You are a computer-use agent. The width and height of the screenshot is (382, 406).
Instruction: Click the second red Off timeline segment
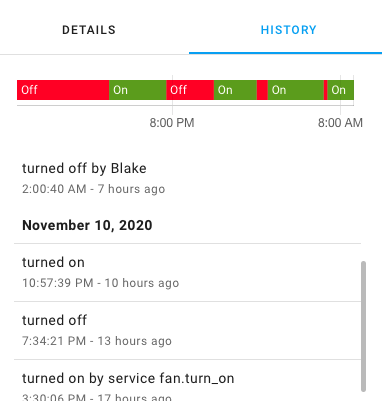pyautogui.click(x=190, y=90)
